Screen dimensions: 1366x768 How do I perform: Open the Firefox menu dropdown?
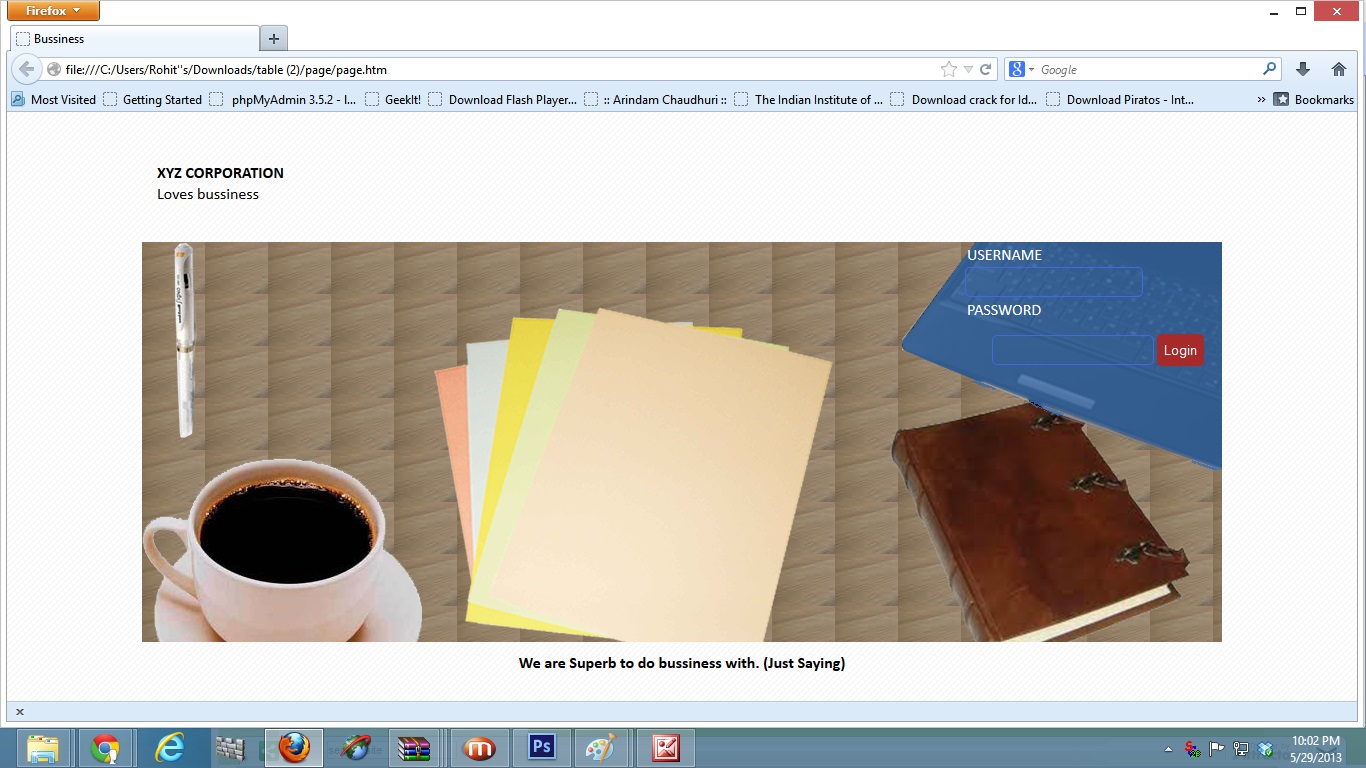[53, 11]
